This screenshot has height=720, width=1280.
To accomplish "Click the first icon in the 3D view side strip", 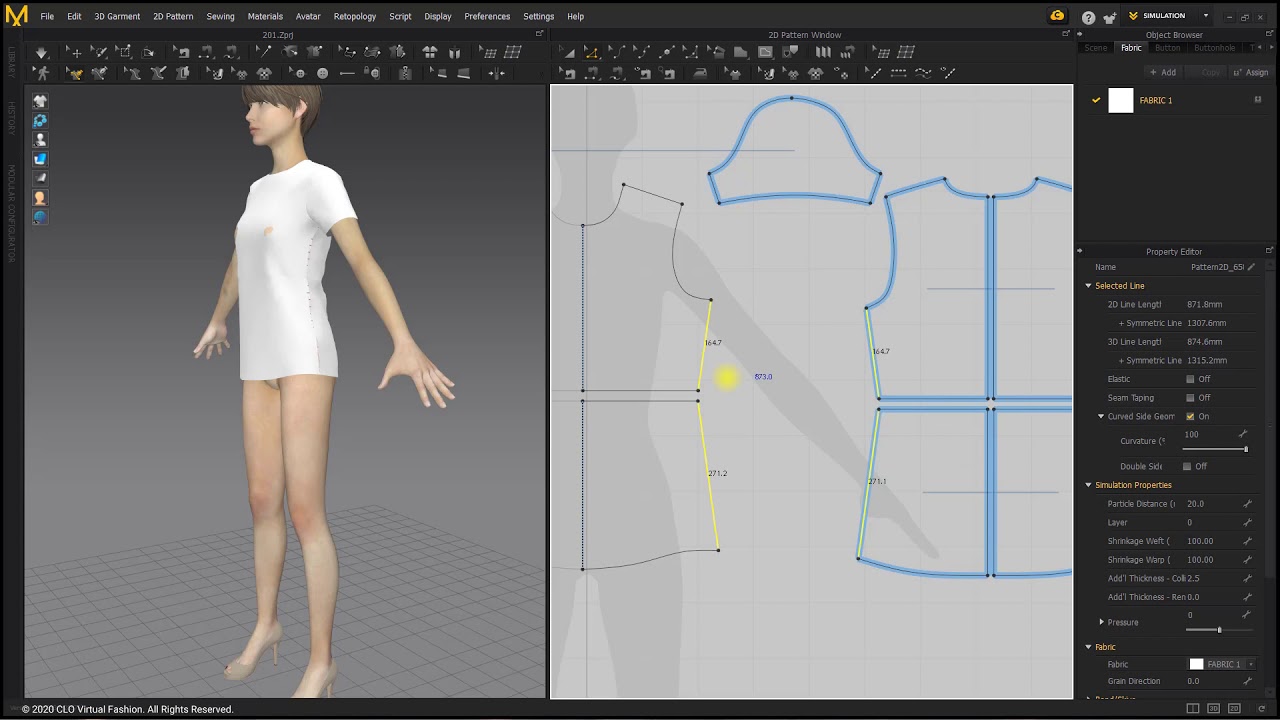I will (x=40, y=101).
